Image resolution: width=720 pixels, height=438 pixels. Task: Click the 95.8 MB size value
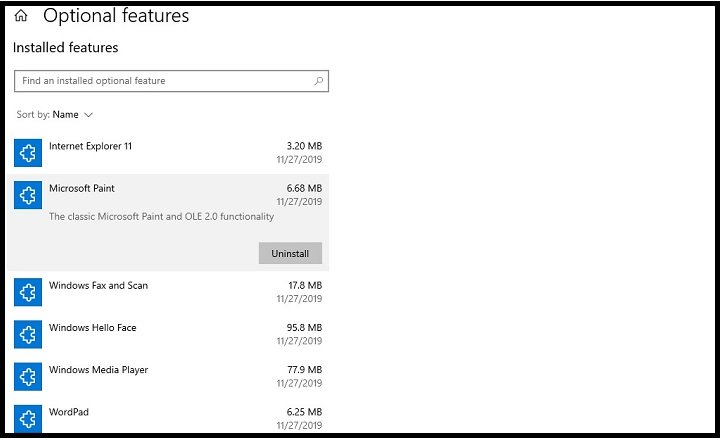(304, 327)
